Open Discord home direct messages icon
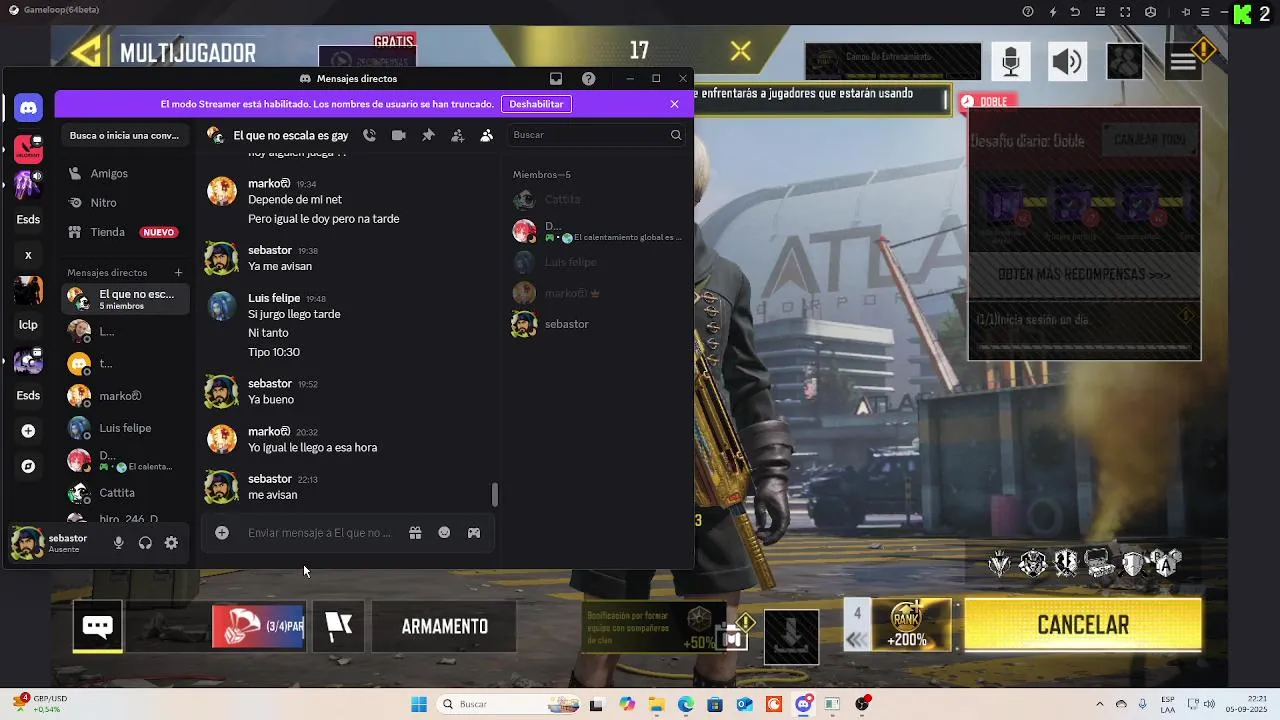1280x720 pixels. pyautogui.click(x=28, y=108)
